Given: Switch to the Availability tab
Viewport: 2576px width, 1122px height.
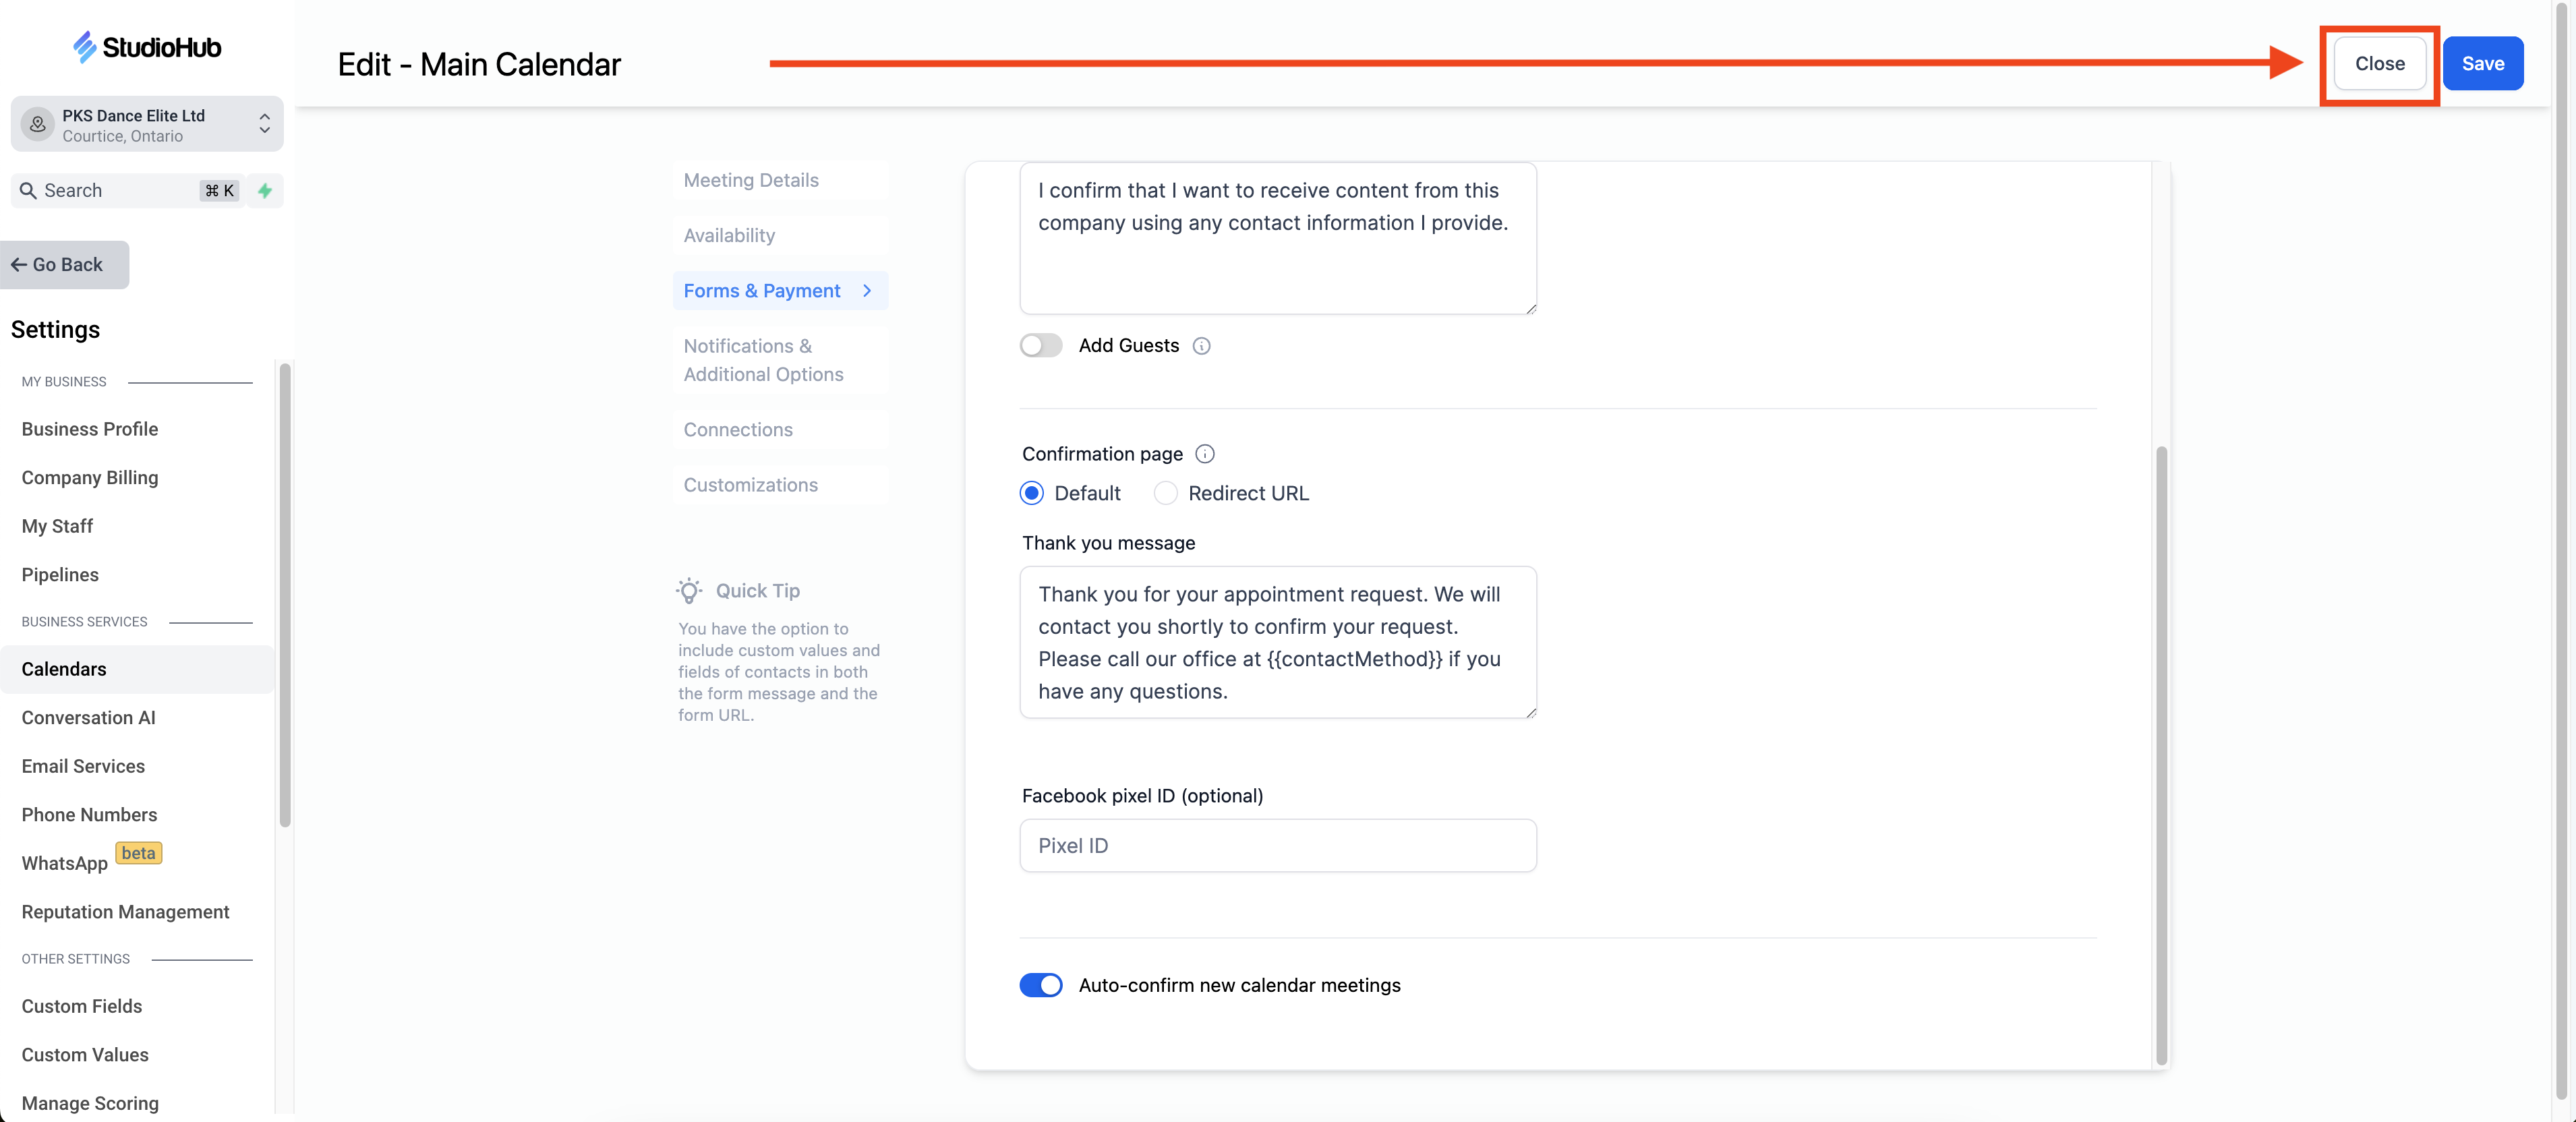Looking at the screenshot, I should pyautogui.click(x=729, y=235).
